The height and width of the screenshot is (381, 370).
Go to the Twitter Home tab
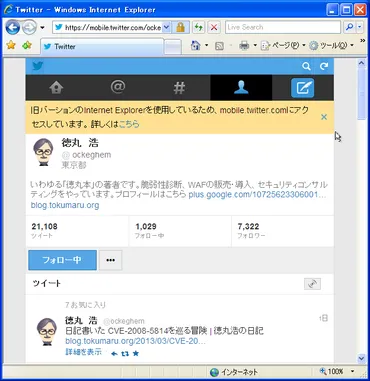tap(56, 88)
